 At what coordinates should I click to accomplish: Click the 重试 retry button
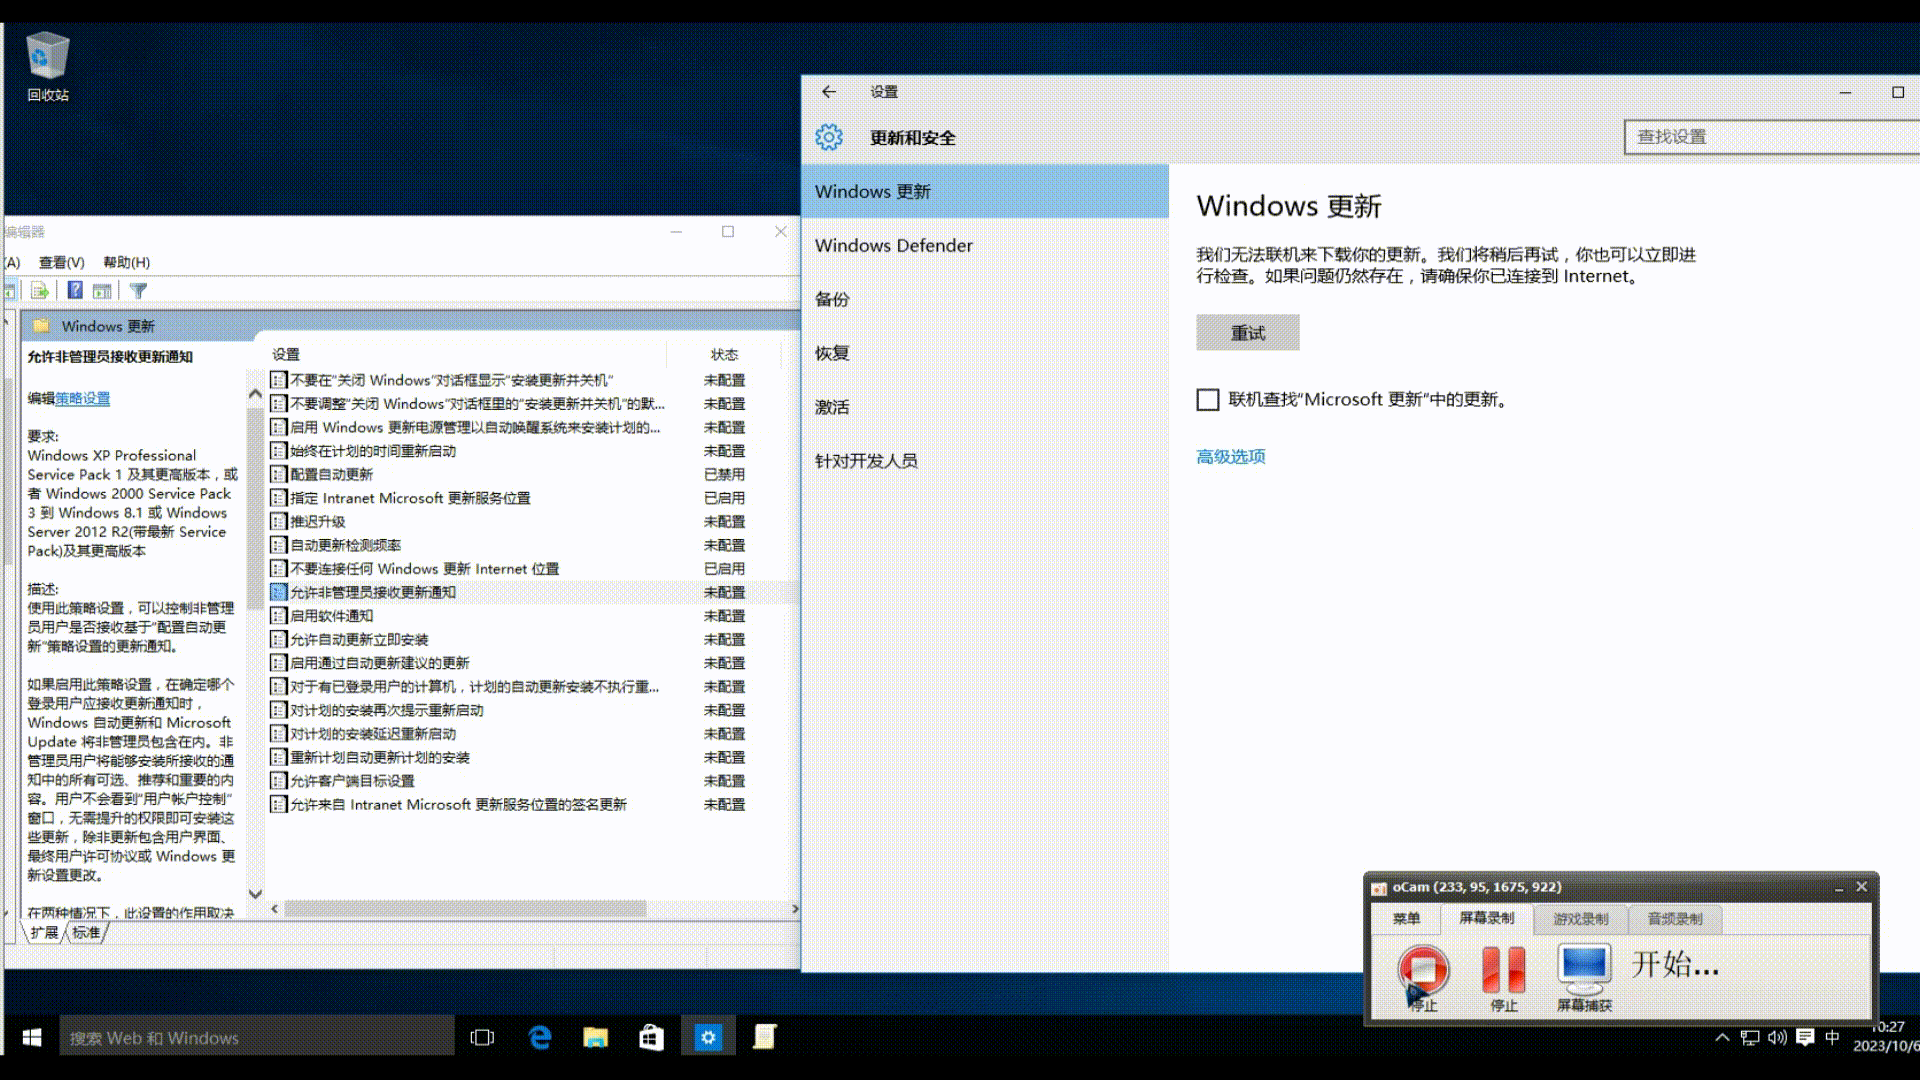tap(1247, 333)
